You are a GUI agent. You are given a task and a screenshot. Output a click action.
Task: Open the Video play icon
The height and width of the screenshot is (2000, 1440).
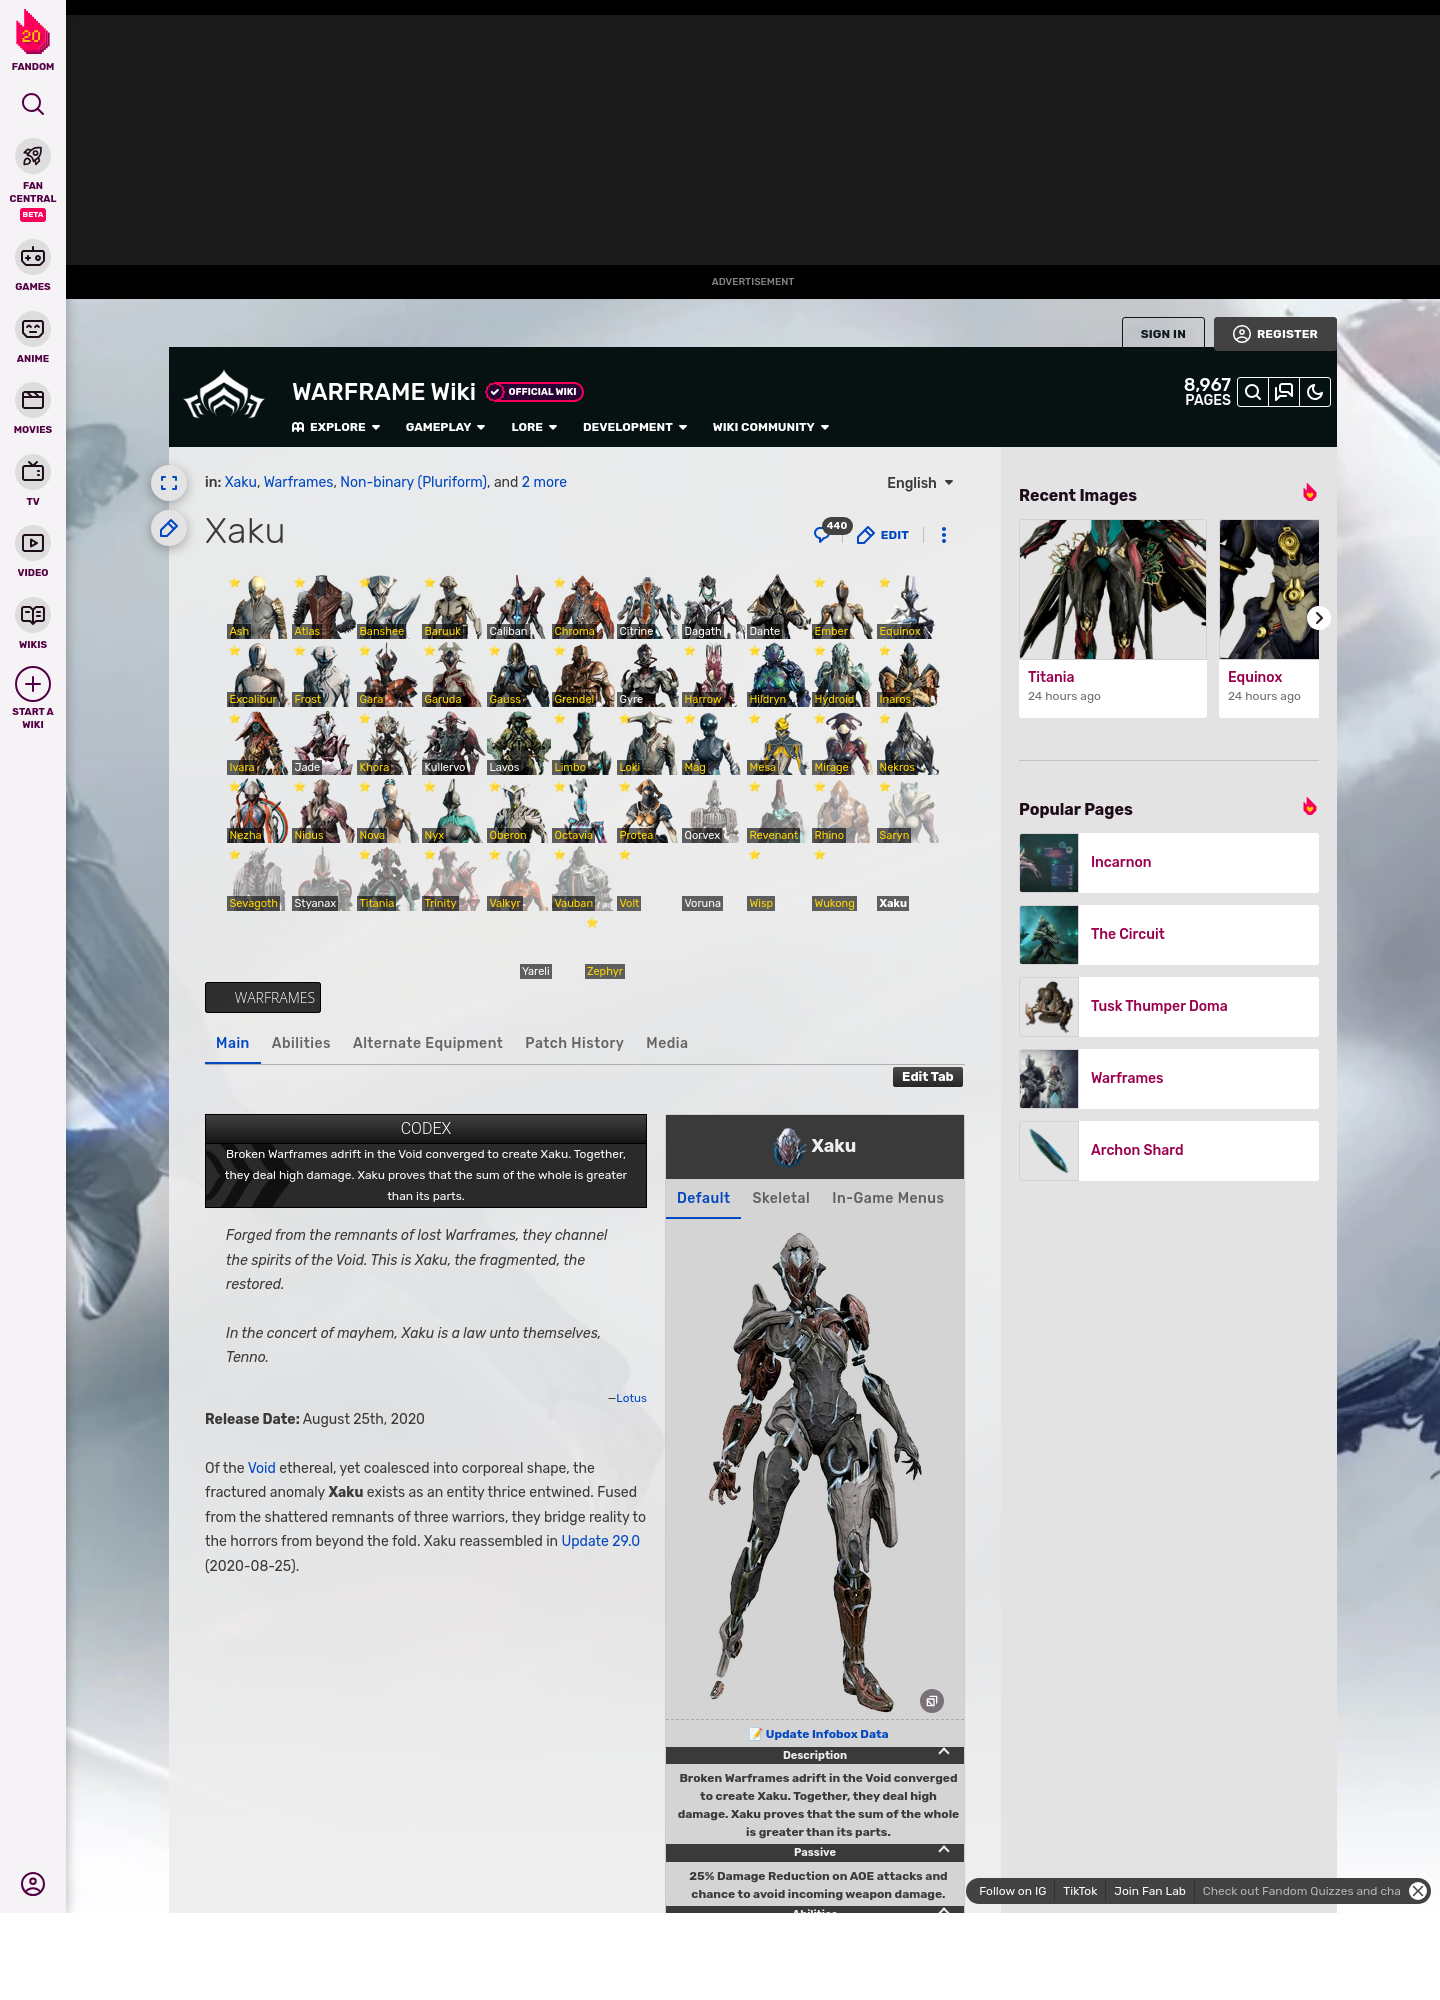tap(33, 543)
